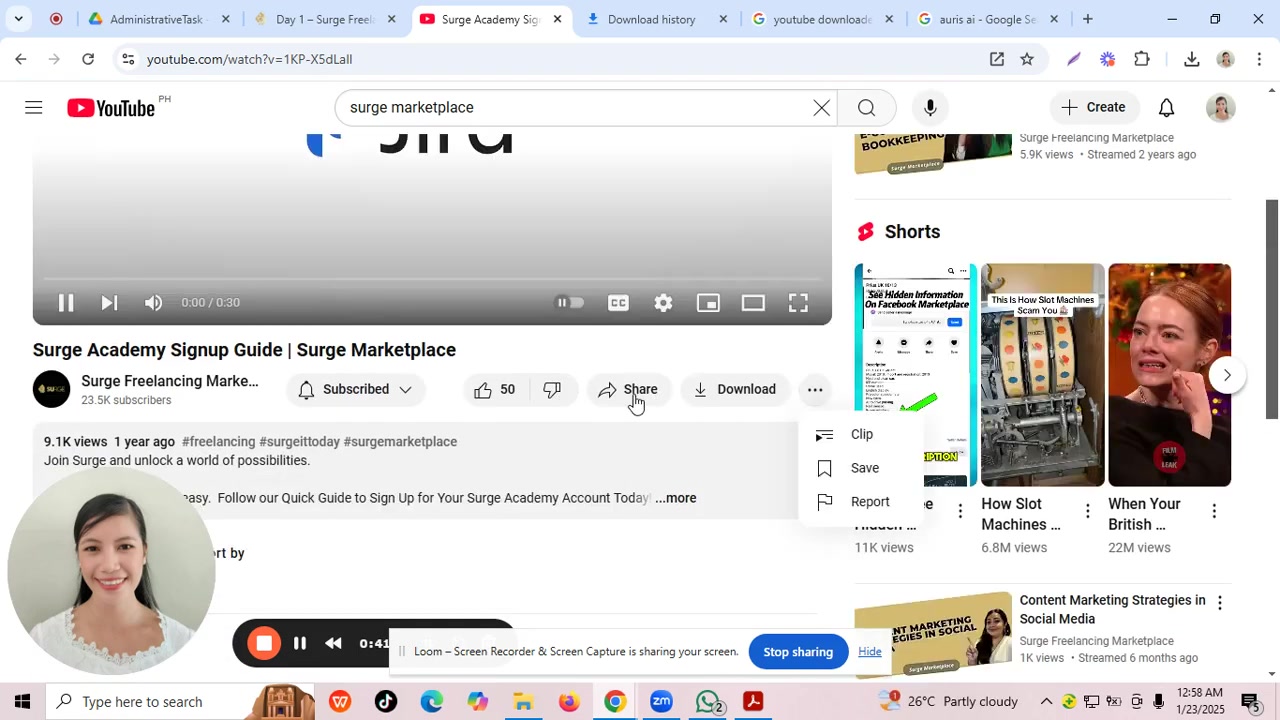Clear the search box with the X icon
Viewport: 1280px width, 720px height.
click(x=821, y=108)
